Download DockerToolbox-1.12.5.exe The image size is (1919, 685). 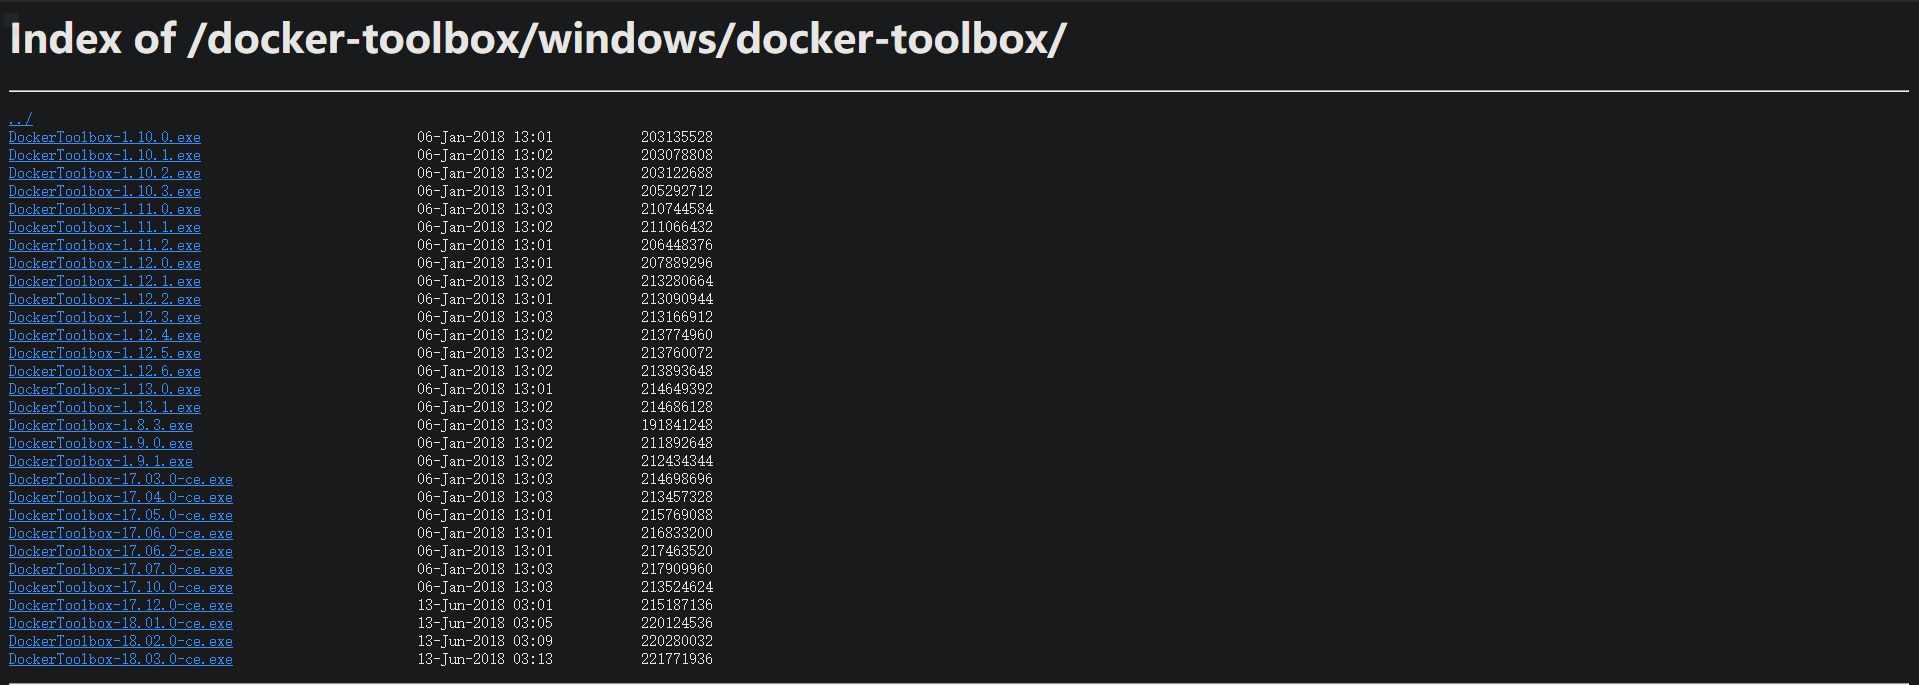click(x=105, y=353)
